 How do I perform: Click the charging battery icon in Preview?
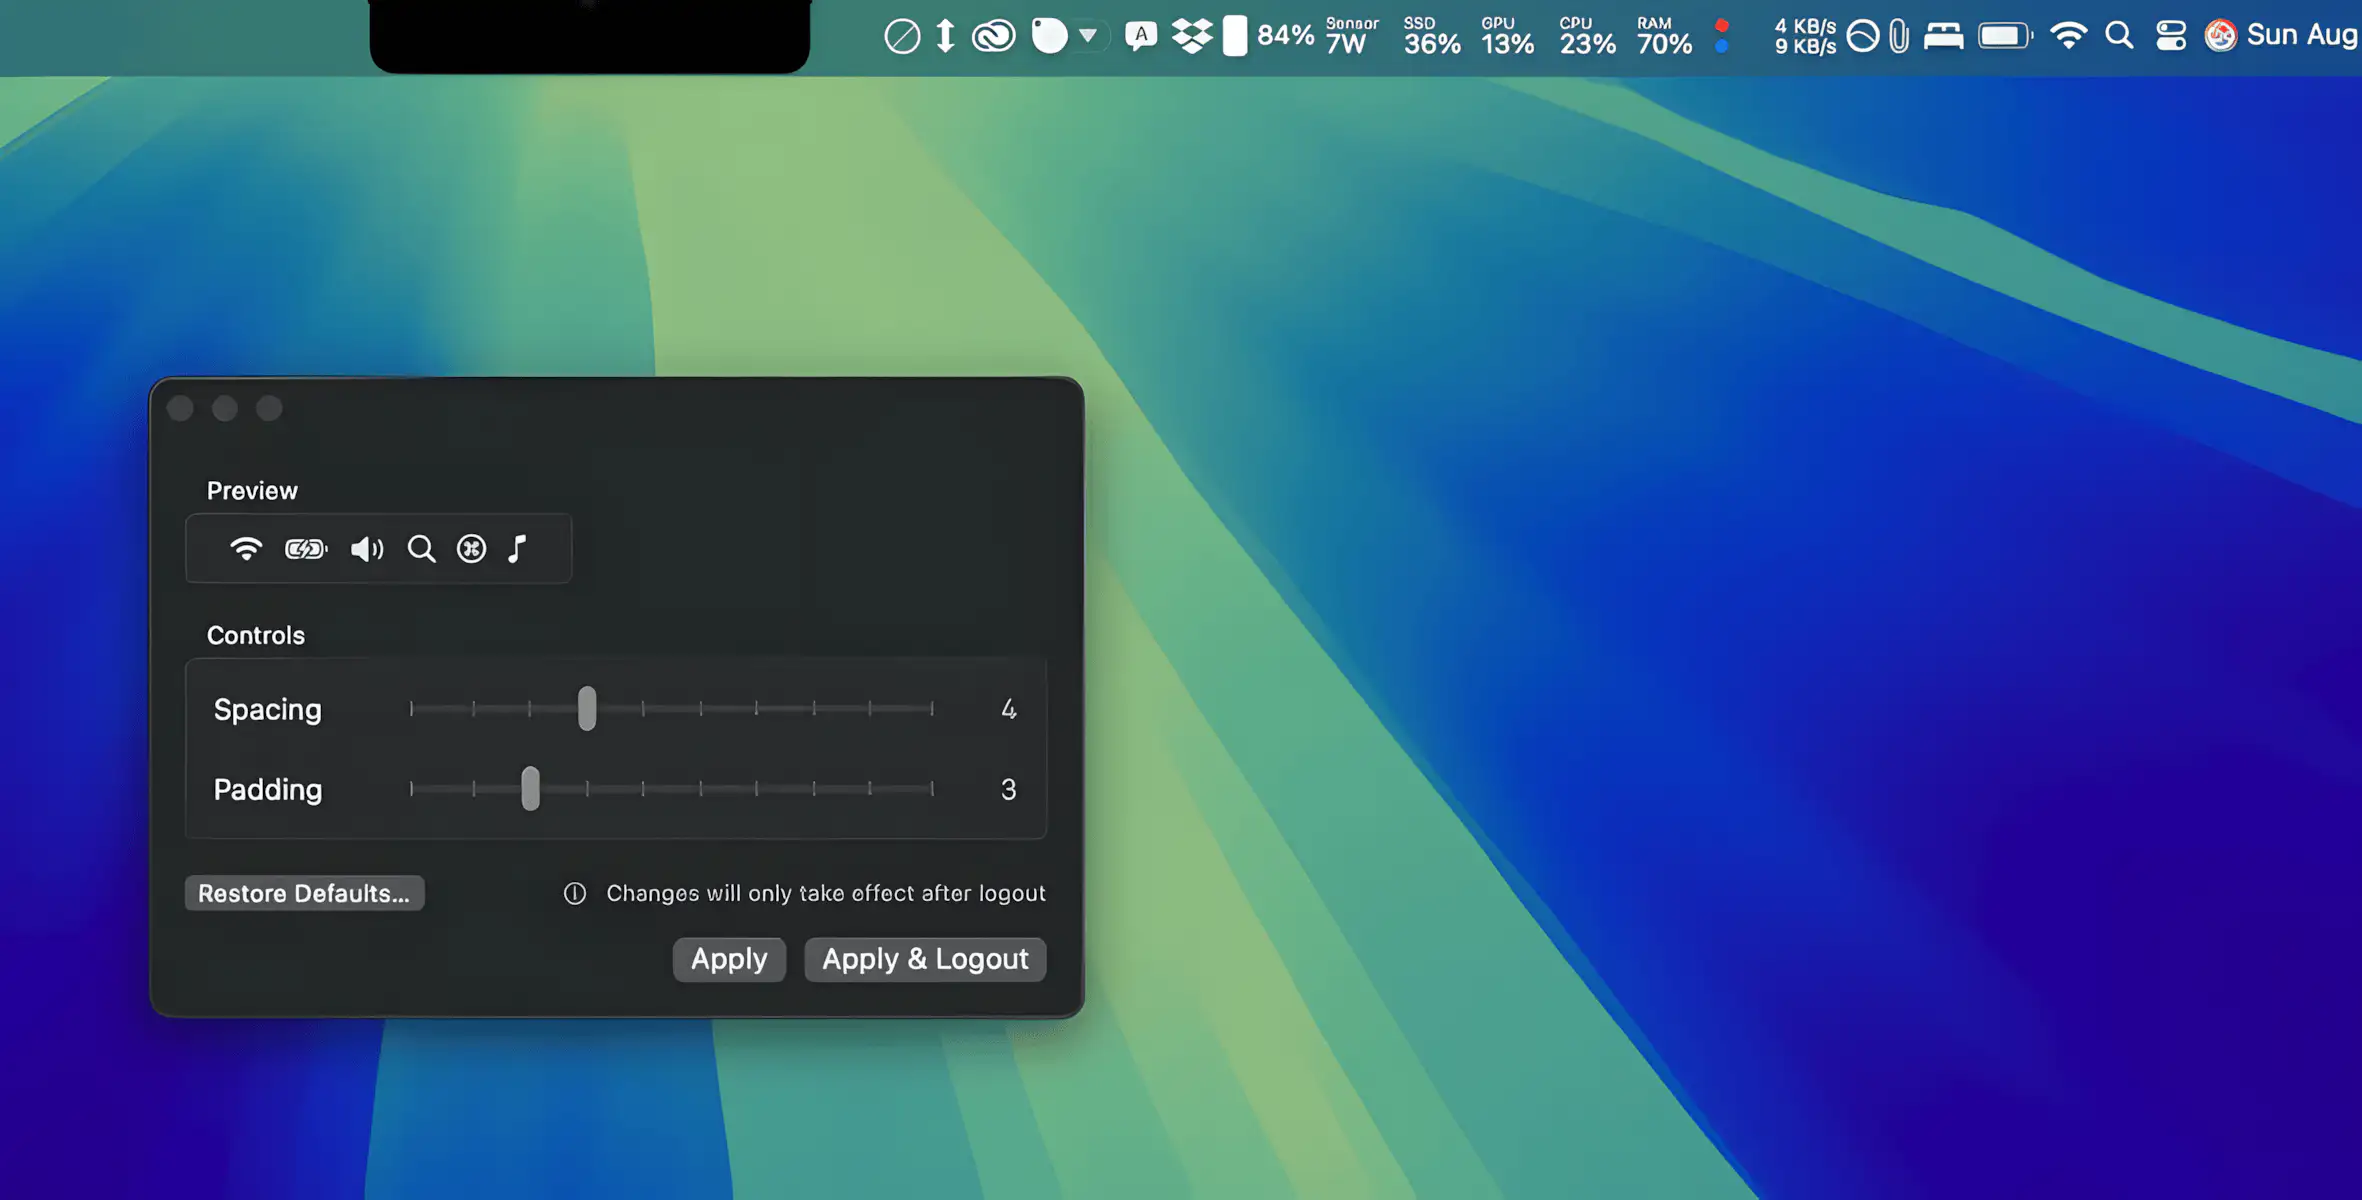coord(305,549)
